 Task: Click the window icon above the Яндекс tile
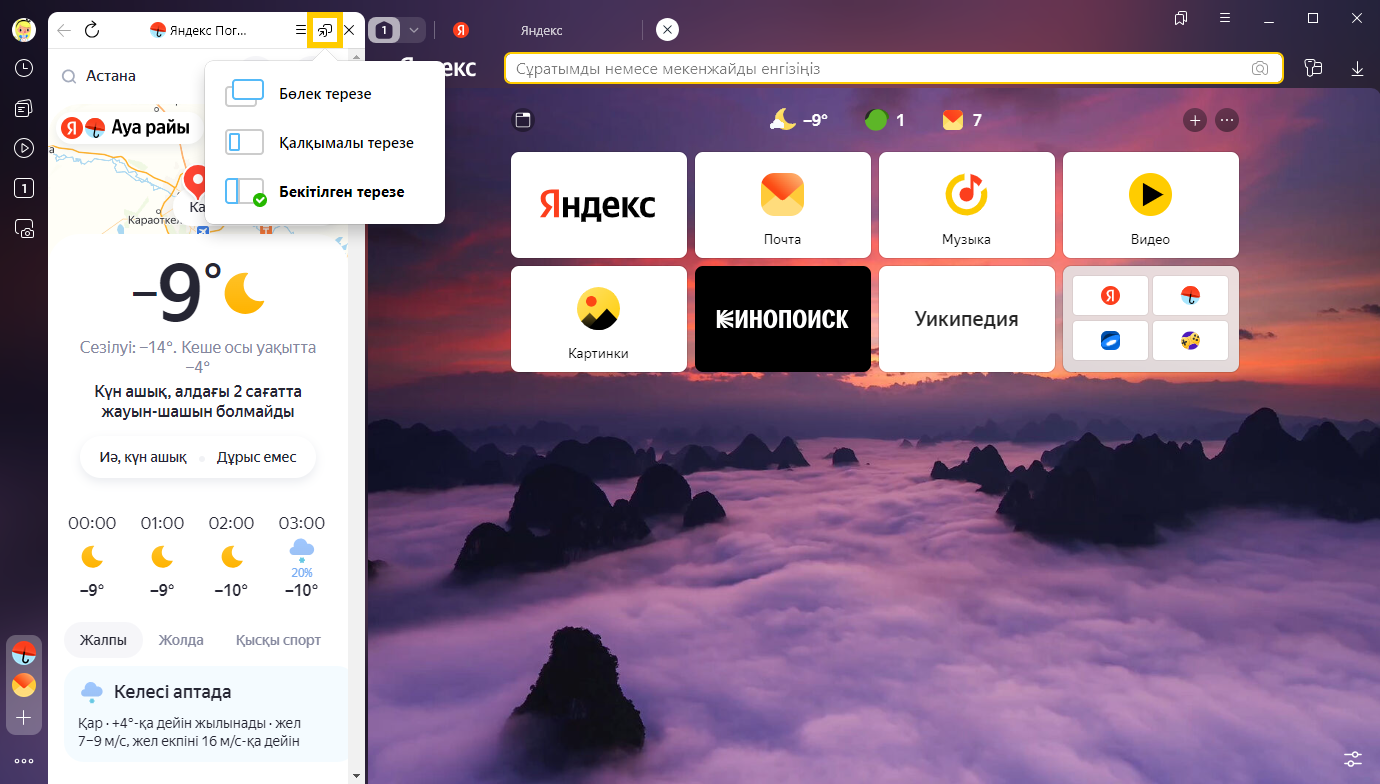523,120
